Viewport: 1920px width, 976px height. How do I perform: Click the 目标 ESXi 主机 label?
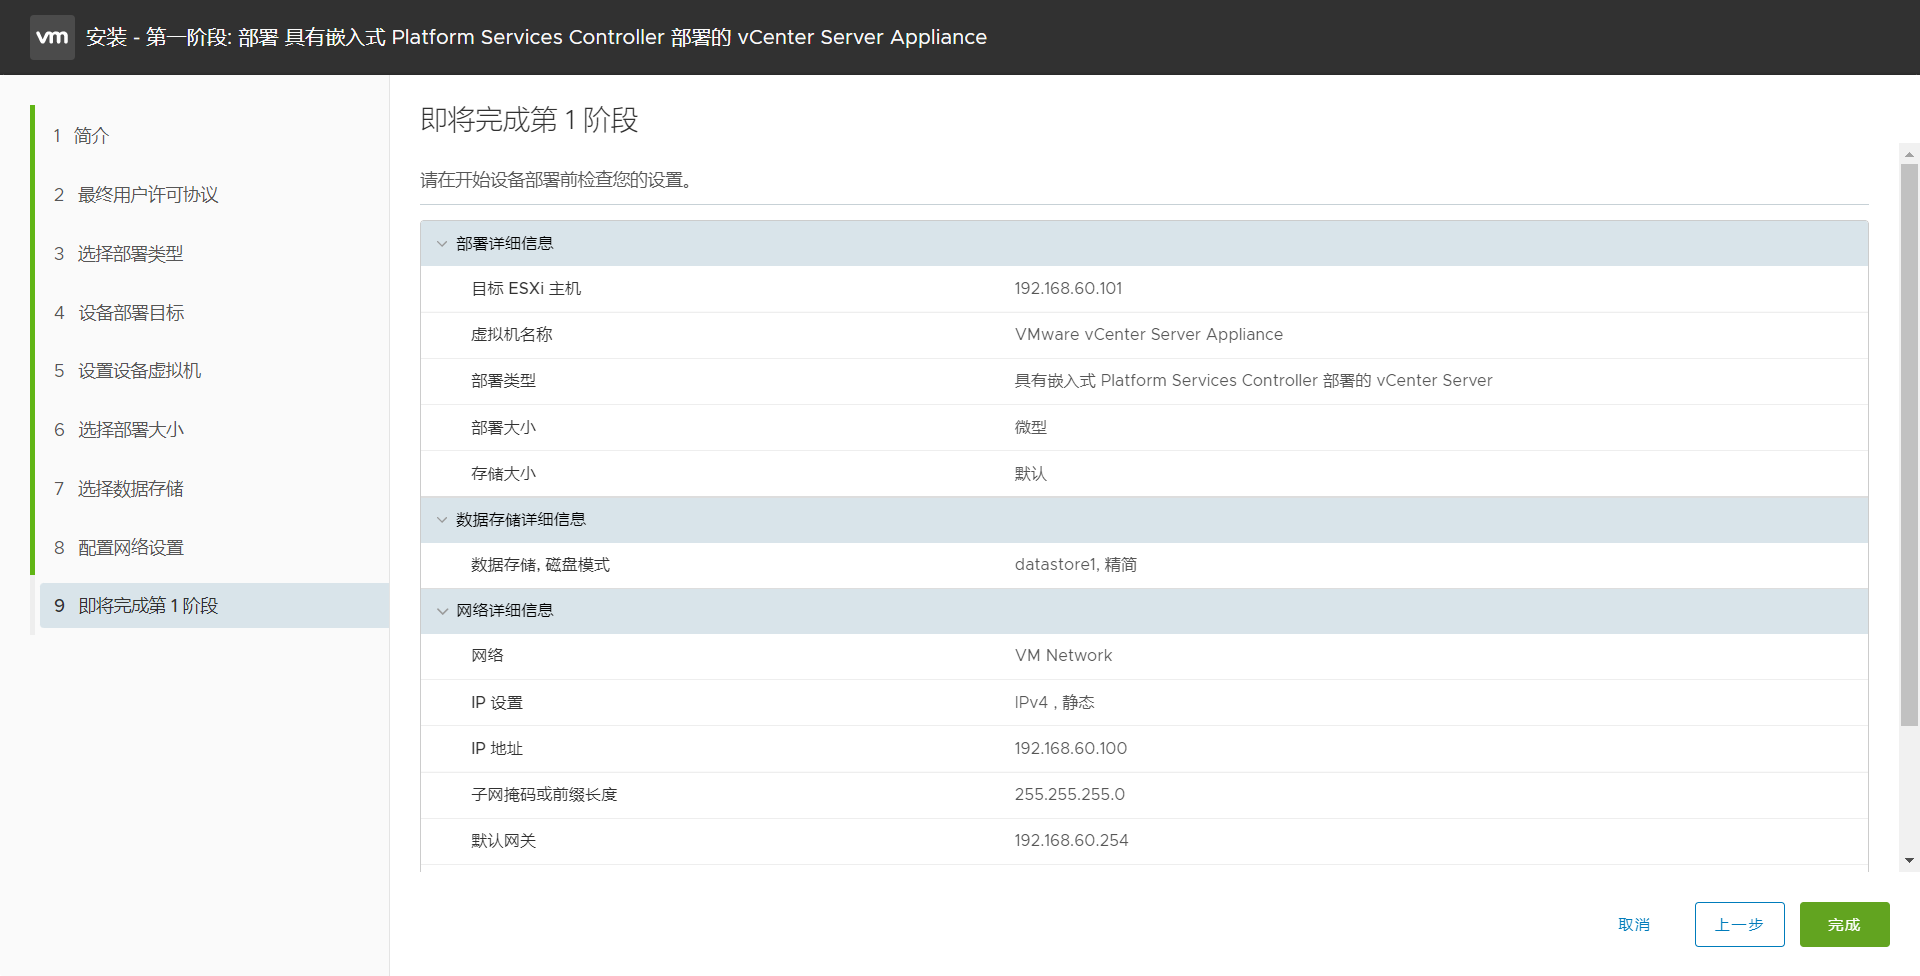pos(526,288)
